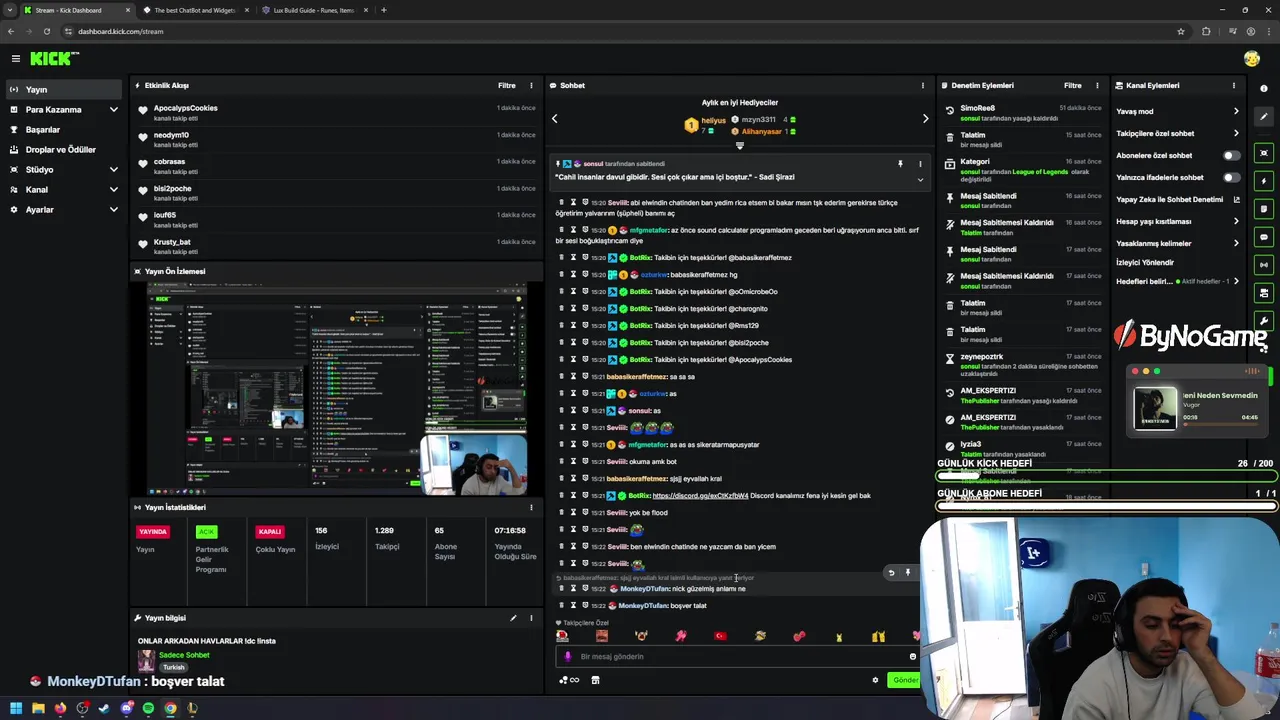This screenshot has width=1280, height=720.
Task: Toggle Yalnızca ifadelerle sohbet switch
Action: [x=1232, y=177]
